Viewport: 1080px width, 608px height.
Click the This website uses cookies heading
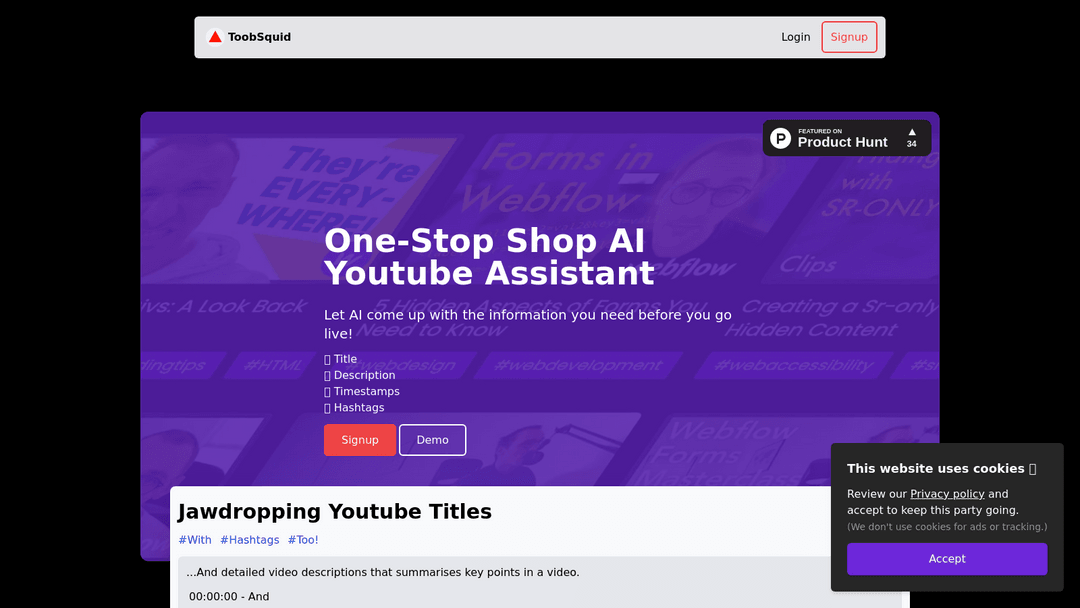(x=942, y=468)
